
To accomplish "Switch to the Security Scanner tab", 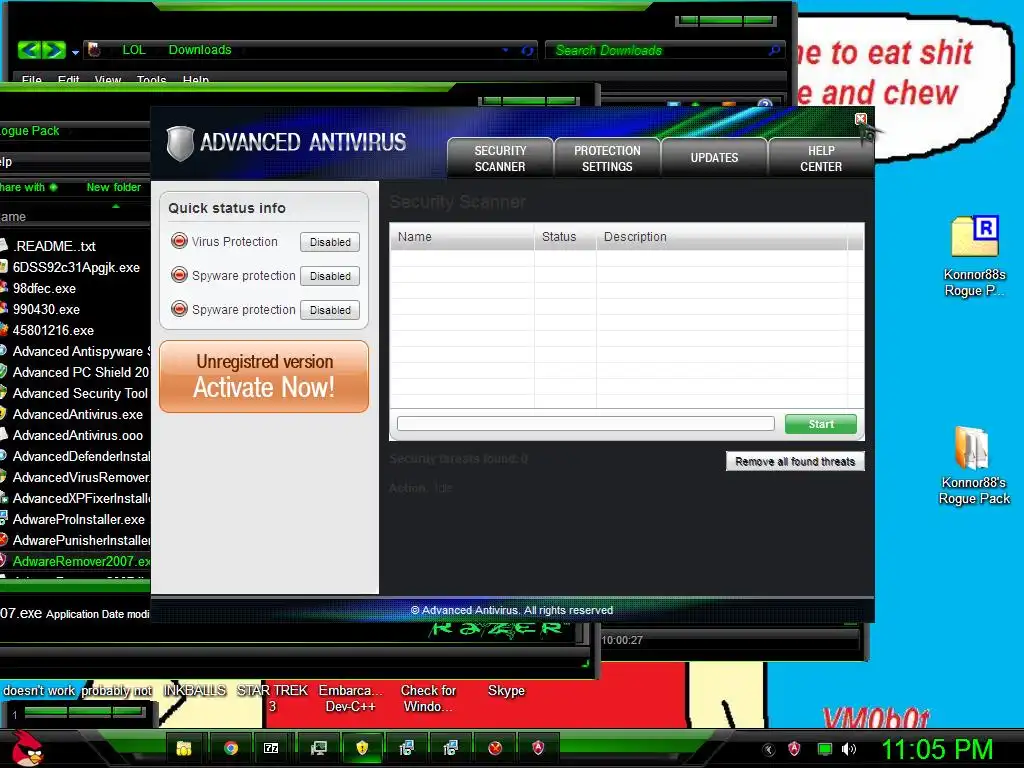I will 500,158.
